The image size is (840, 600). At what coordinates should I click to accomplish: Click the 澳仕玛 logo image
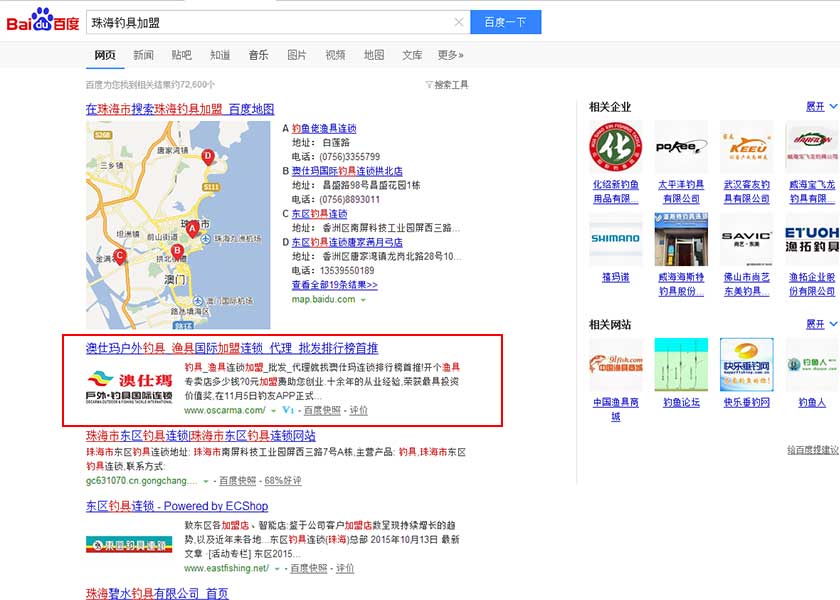point(129,387)
